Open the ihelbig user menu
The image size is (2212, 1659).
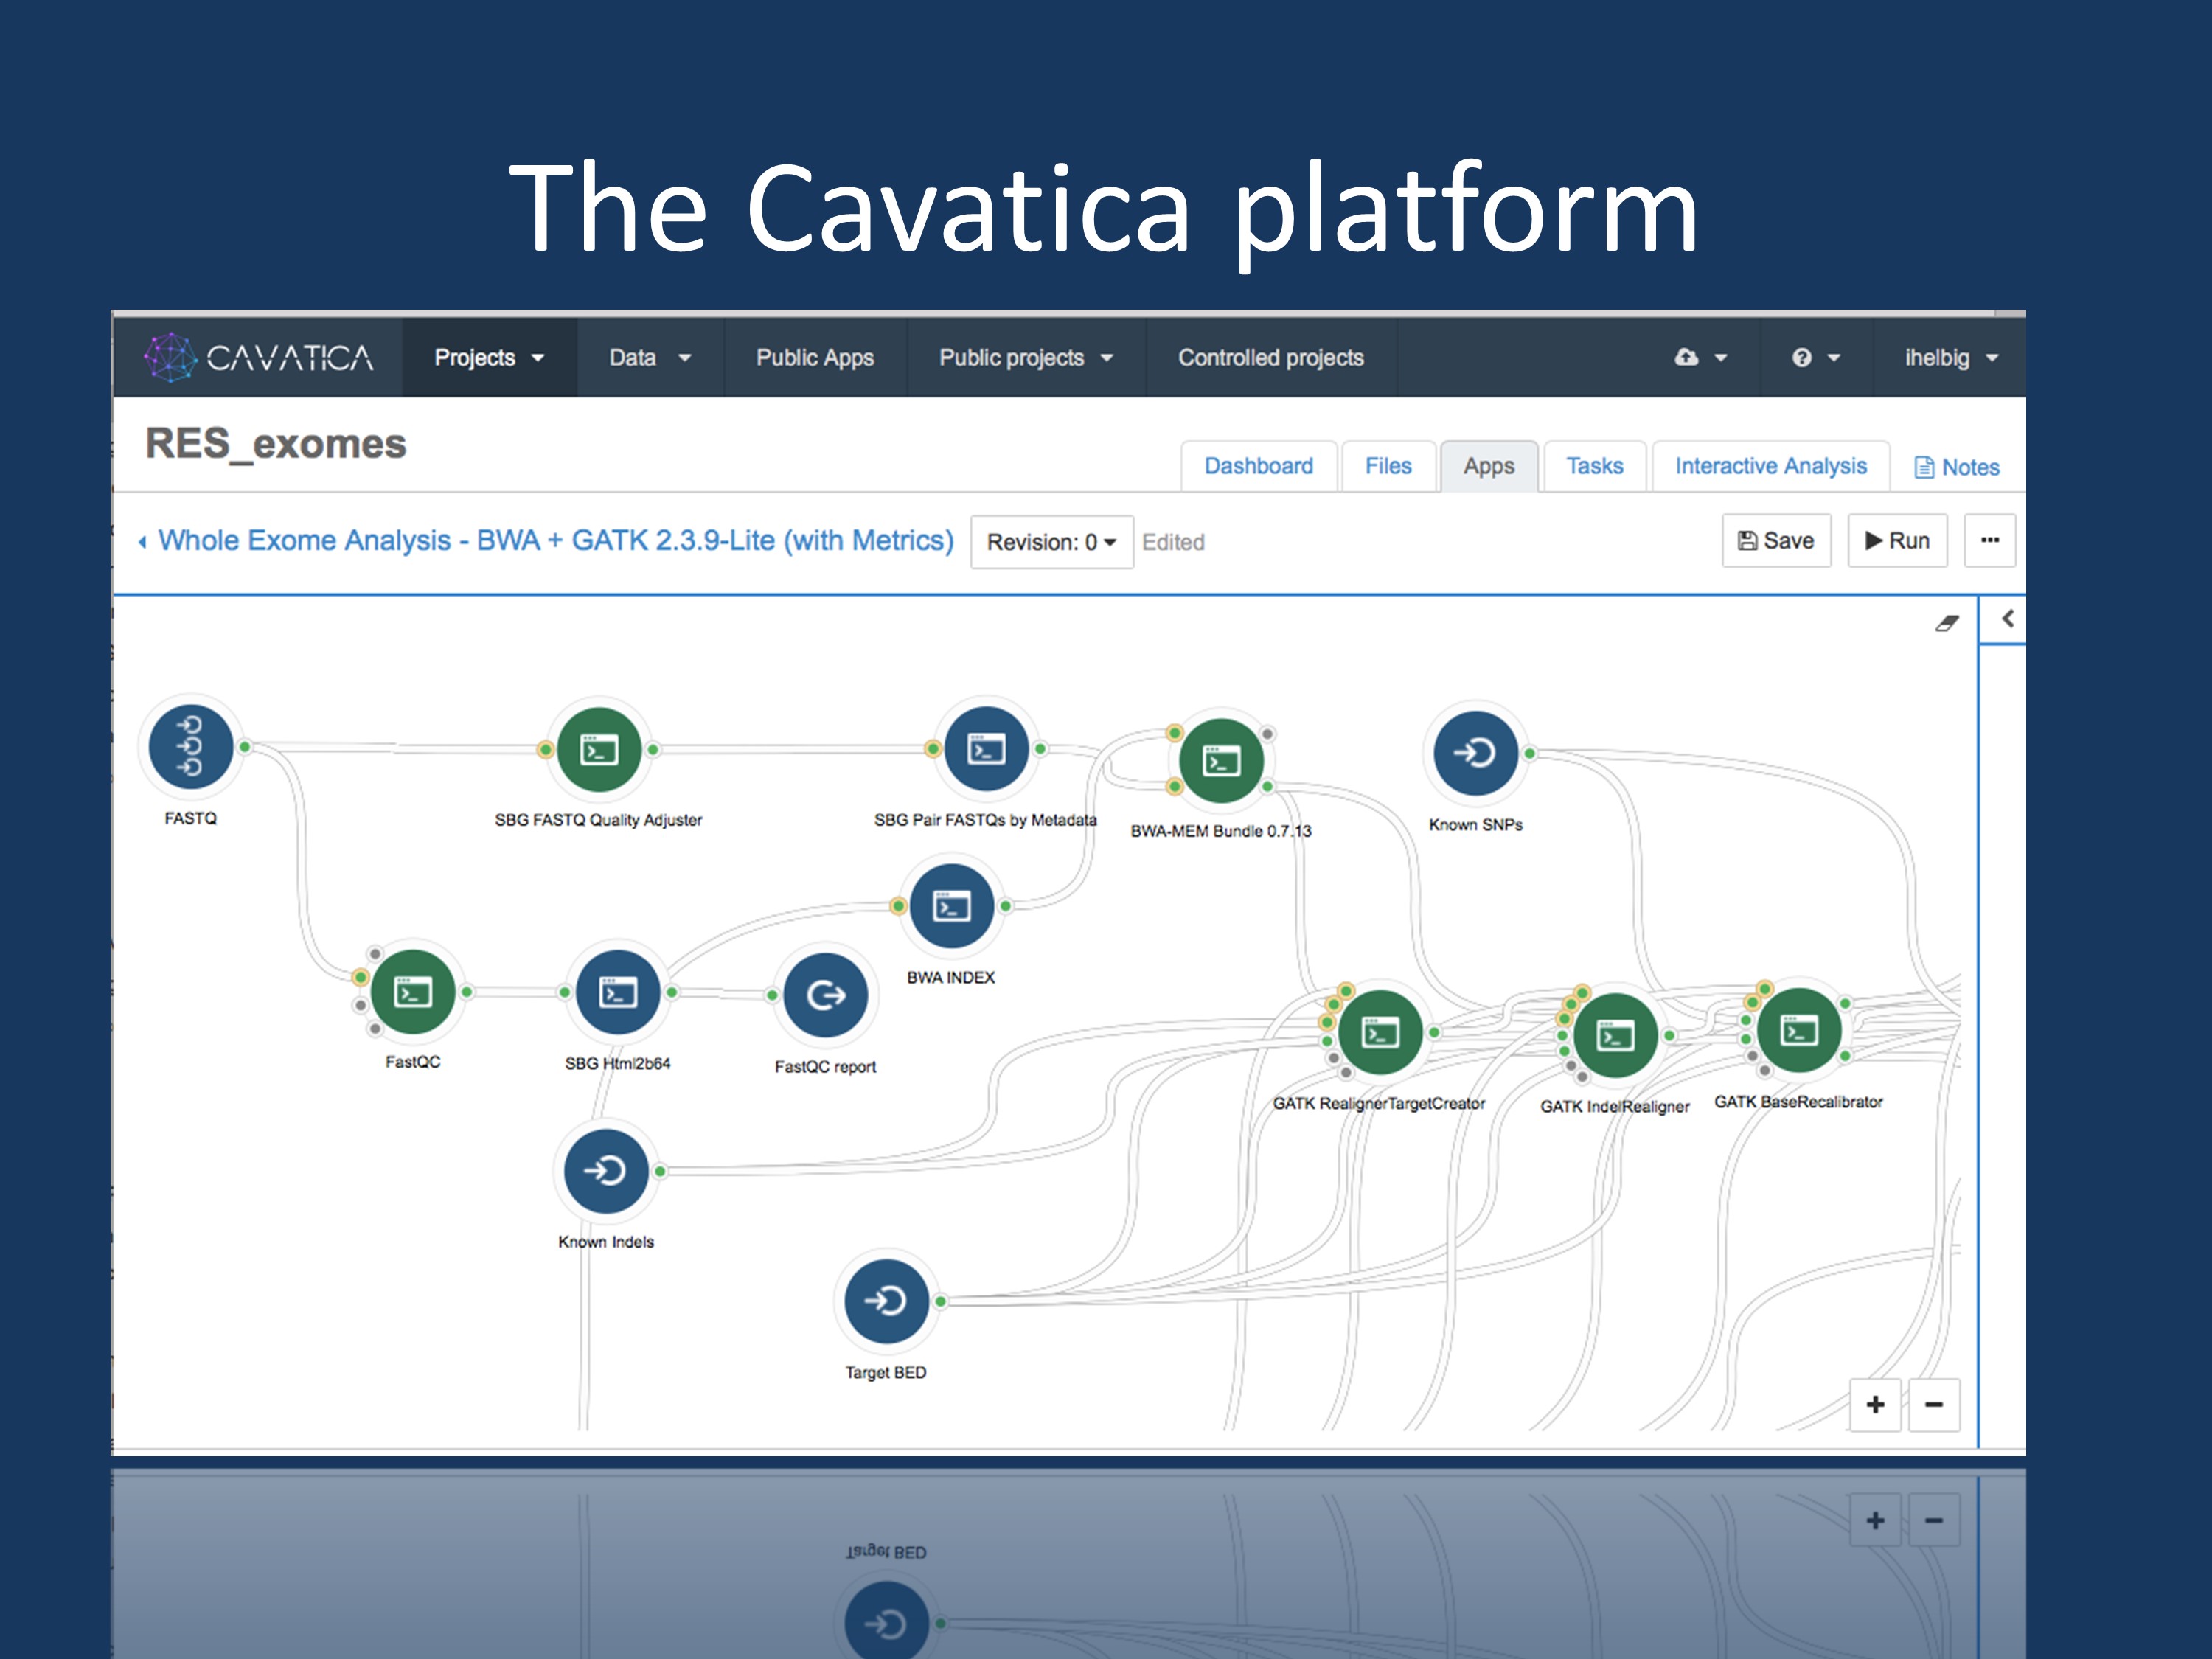1950,357
